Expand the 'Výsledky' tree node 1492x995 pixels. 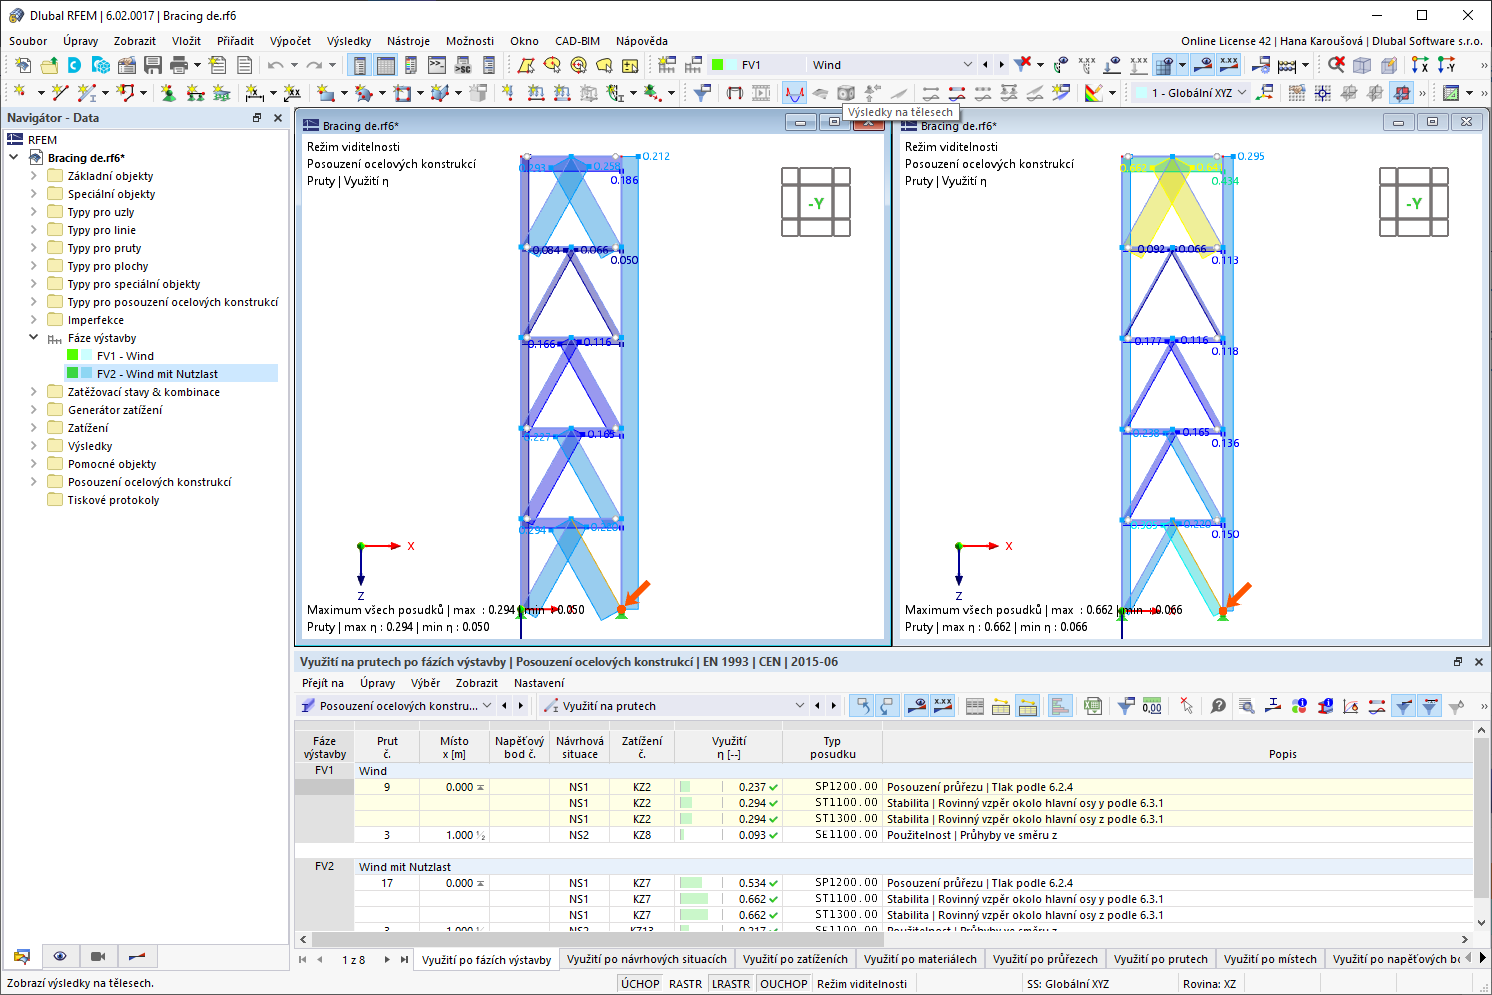tap(34, 446)
